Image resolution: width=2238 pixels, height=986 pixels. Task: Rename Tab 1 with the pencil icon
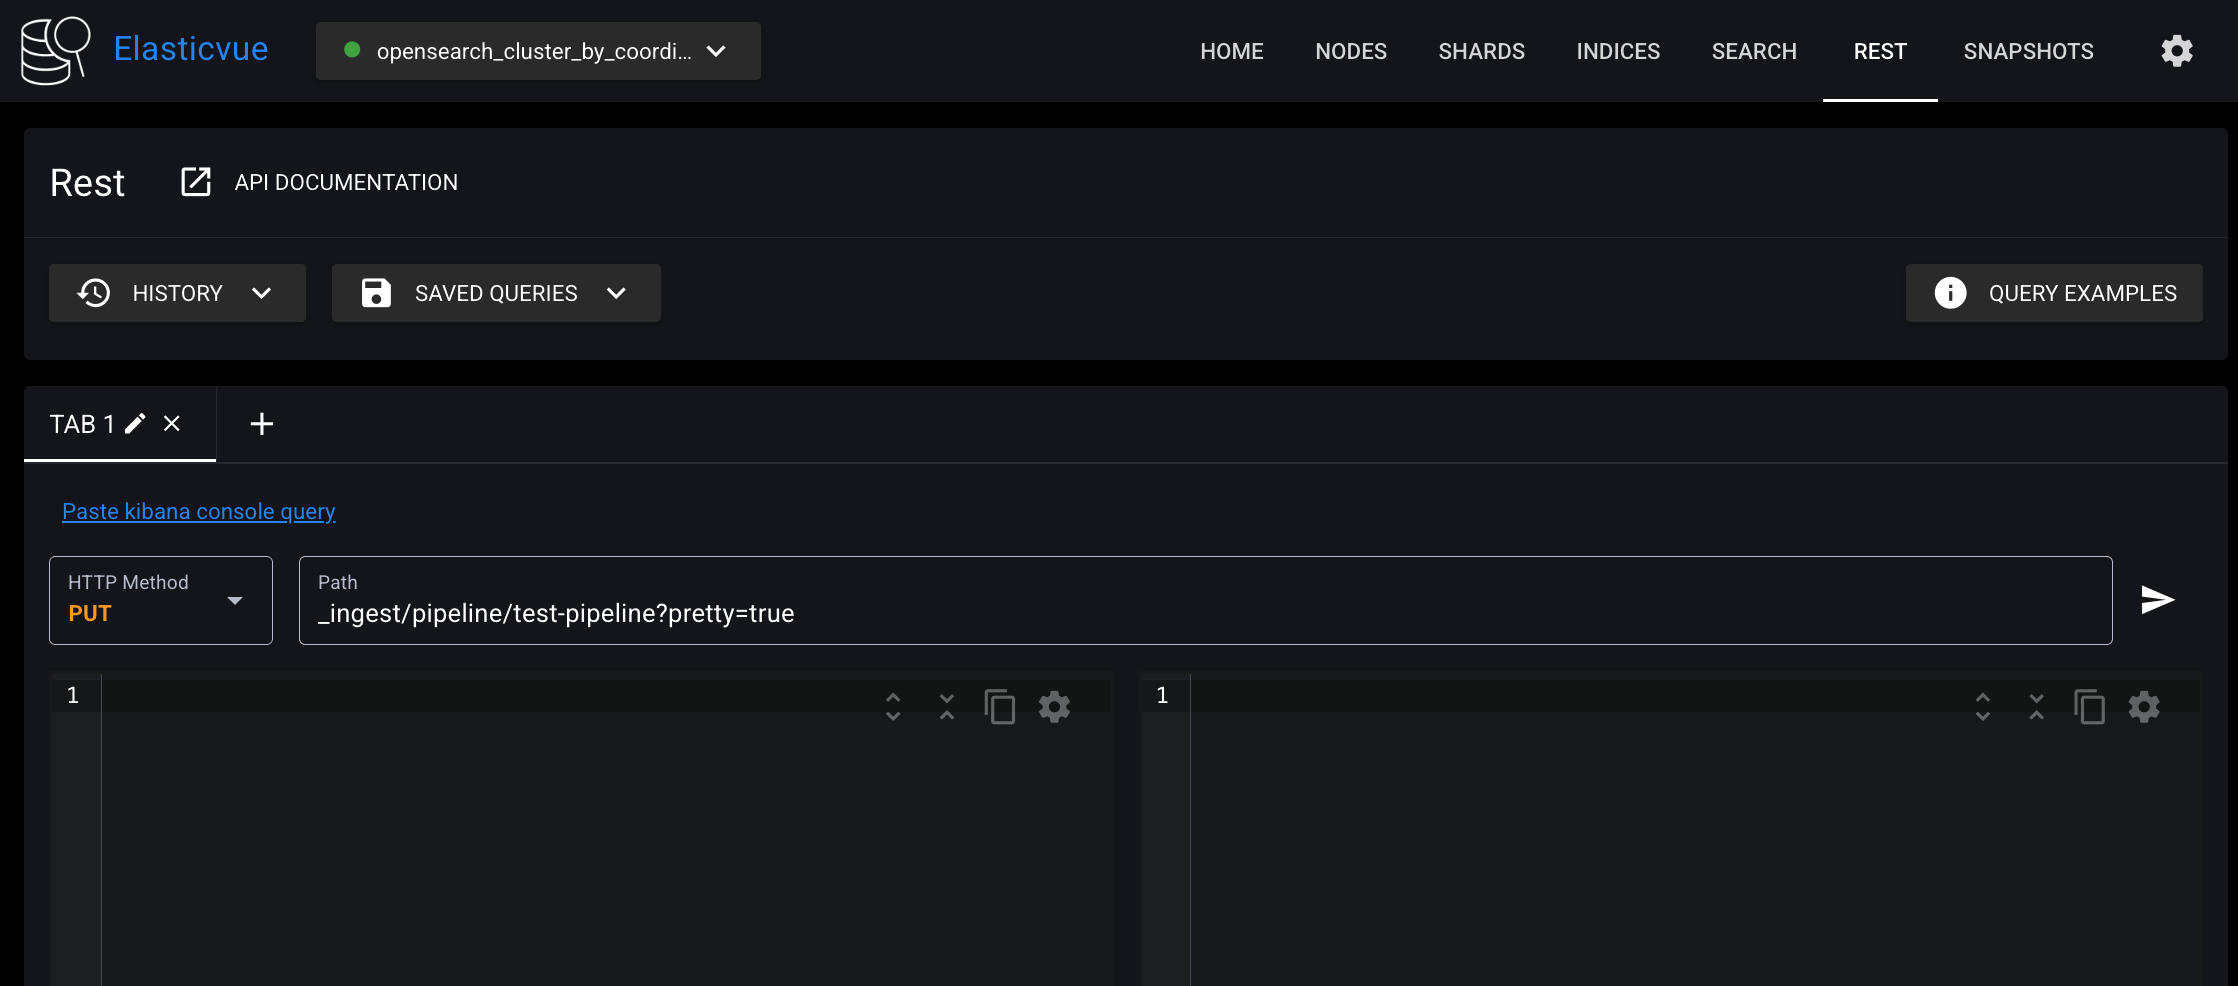(135, 424)
